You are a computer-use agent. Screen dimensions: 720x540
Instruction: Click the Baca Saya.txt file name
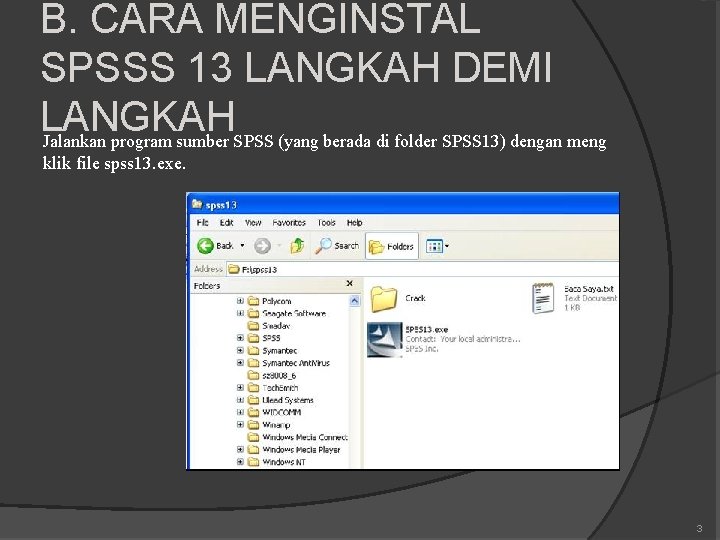click(589, 289)
